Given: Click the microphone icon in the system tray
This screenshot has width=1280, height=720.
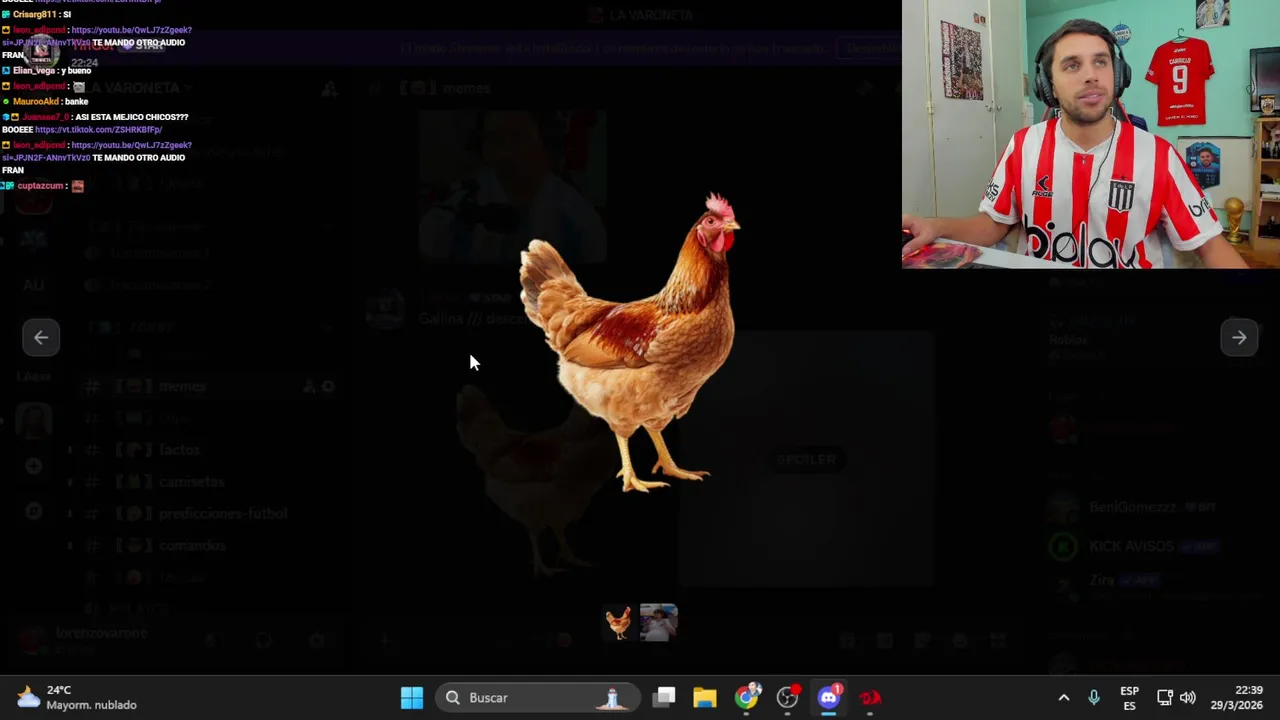Looking at the screenshot, I should coord(1094,697).
